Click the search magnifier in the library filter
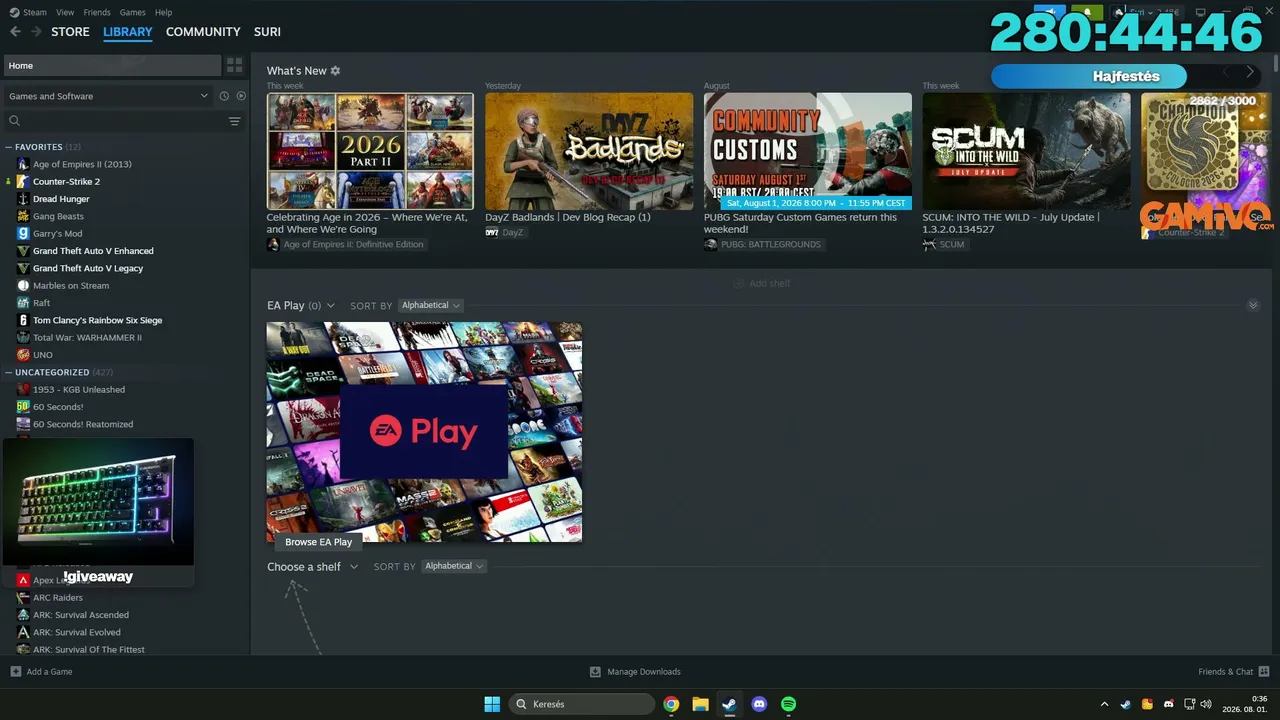Image resolution: width=1280 pixels, height=720 pixels. tap(14, 121)
